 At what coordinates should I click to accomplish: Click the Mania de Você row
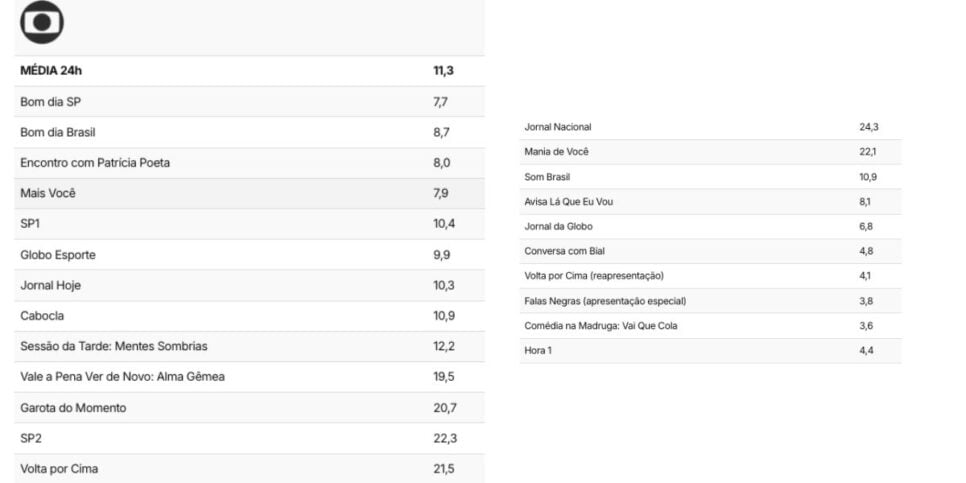click(710, 152)
